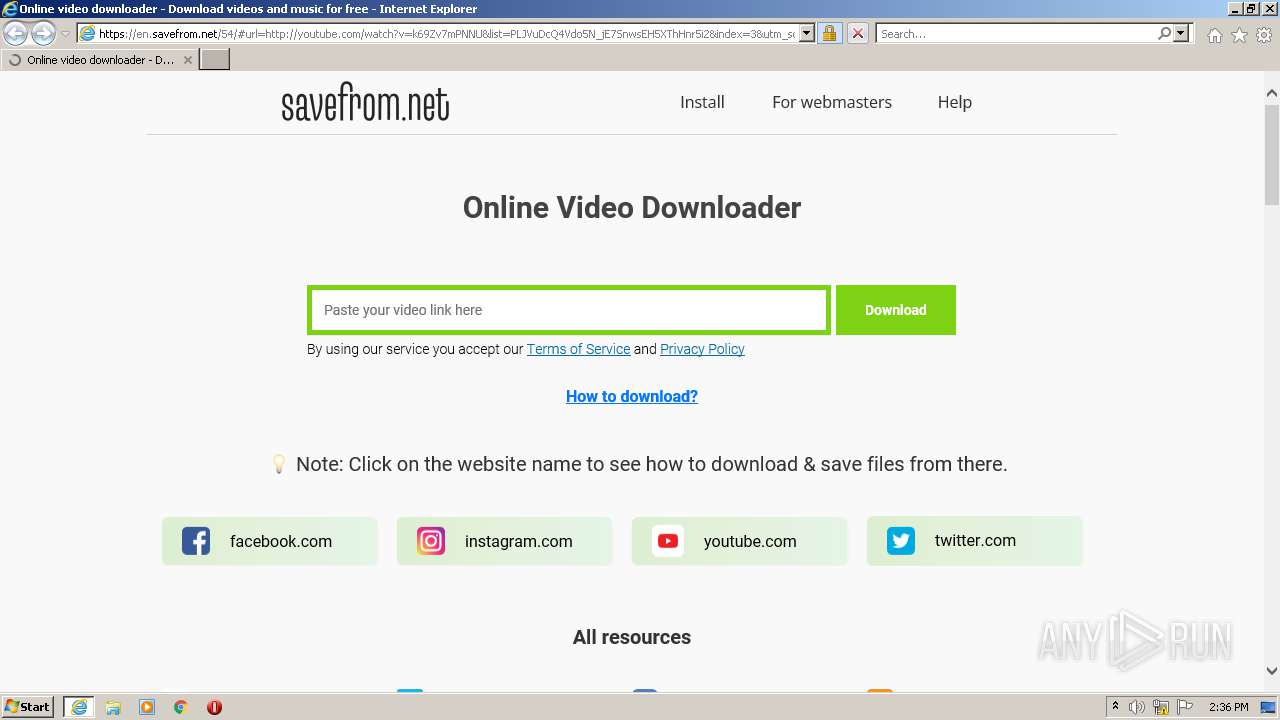The image size is (1280, 720).
Task: Open the Tools gear icon
Action: pos(1264,35)
